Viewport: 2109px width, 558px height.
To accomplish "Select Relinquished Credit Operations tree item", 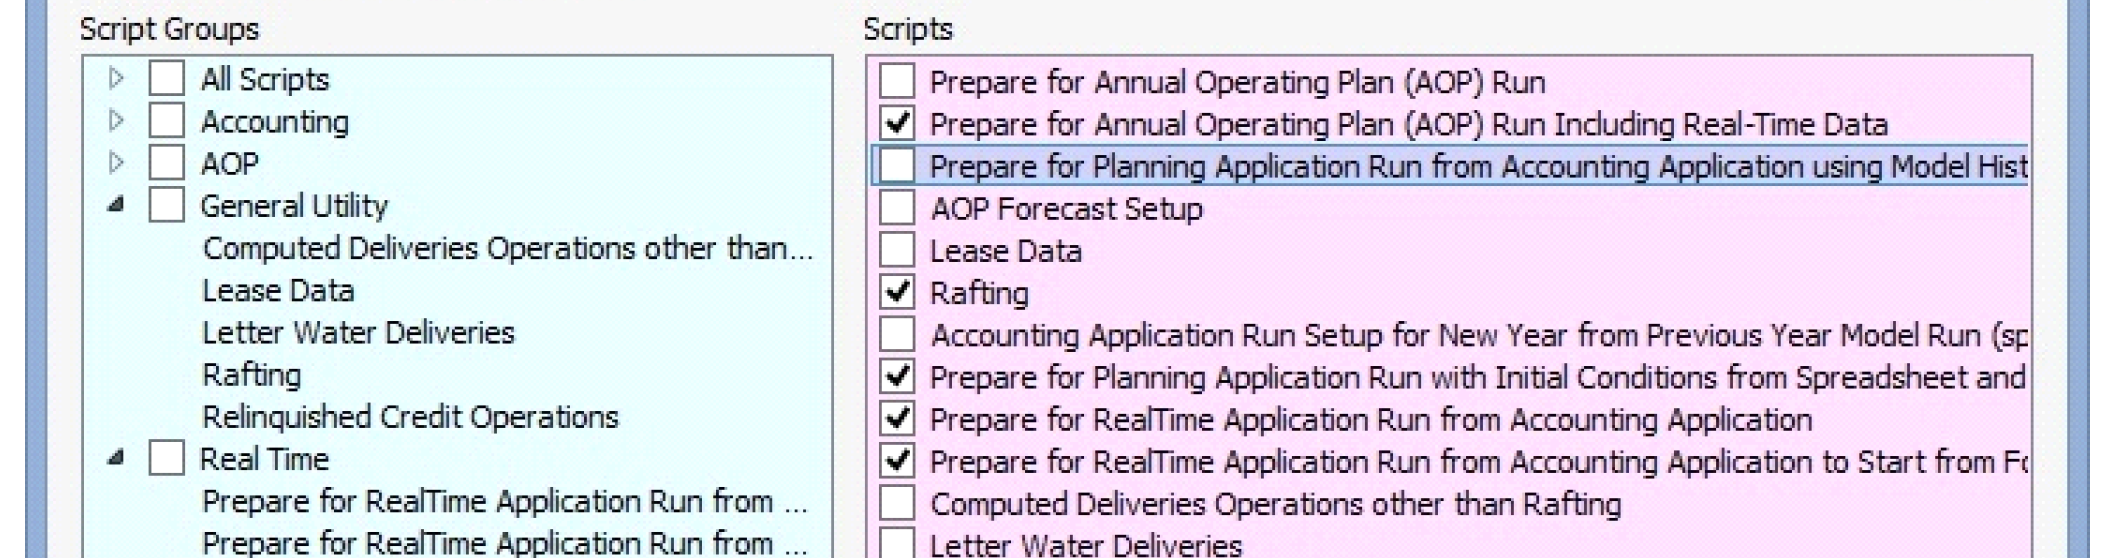I will 410,416.
